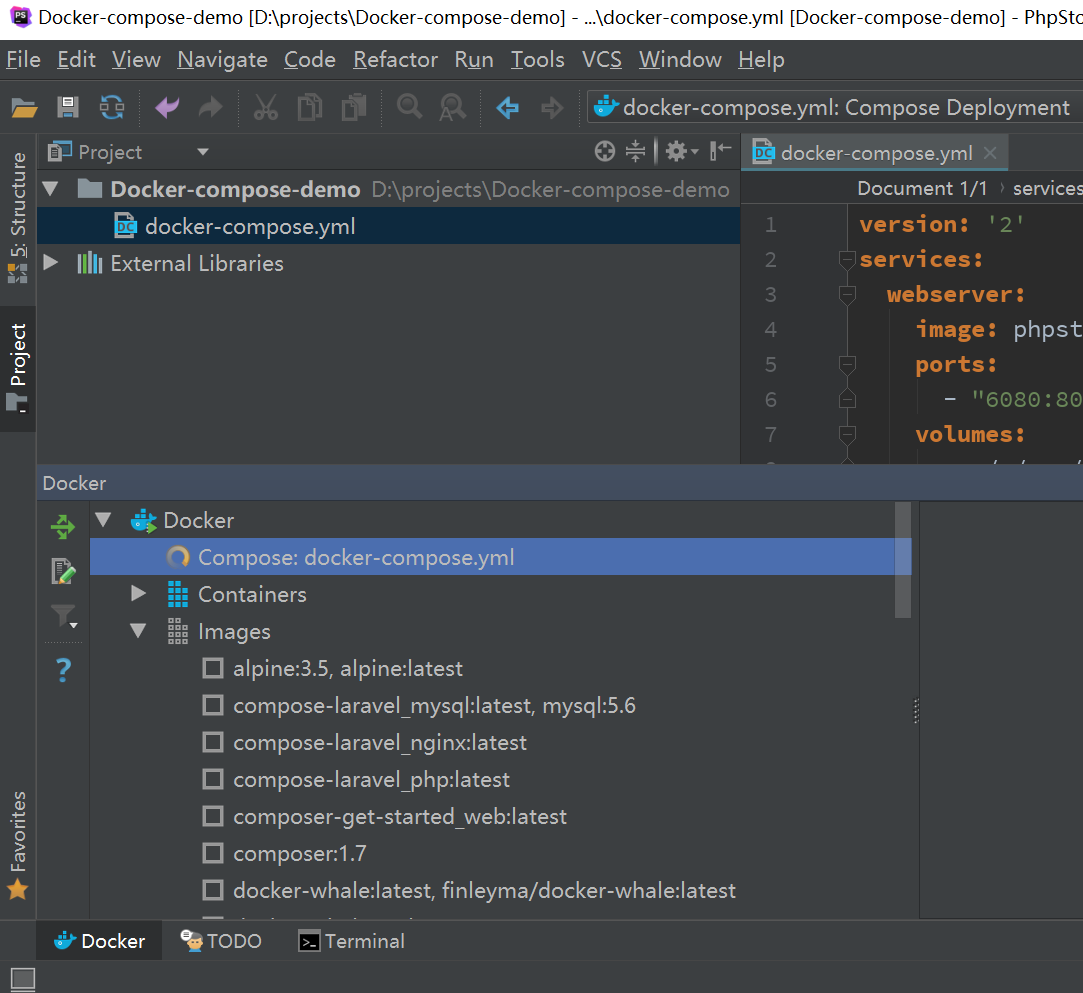The width and height of the screenshot is (1083, 993).
Task: Click the Back navigation arrow
Action: click(508, 107)
